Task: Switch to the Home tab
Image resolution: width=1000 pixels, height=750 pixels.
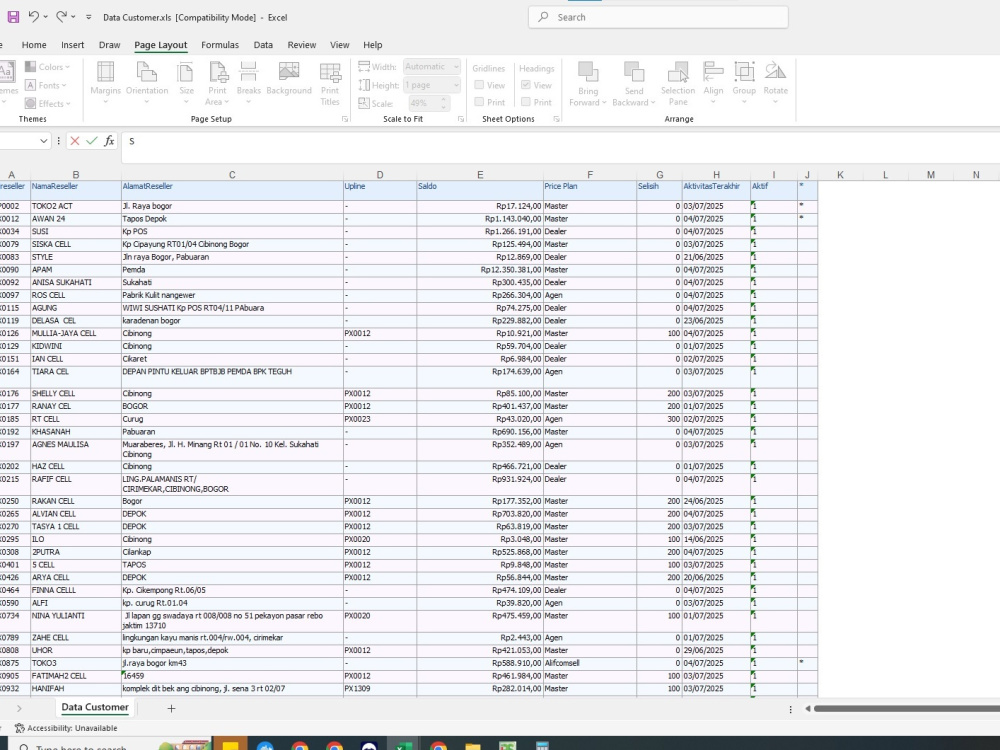Action: coord(34,45)
